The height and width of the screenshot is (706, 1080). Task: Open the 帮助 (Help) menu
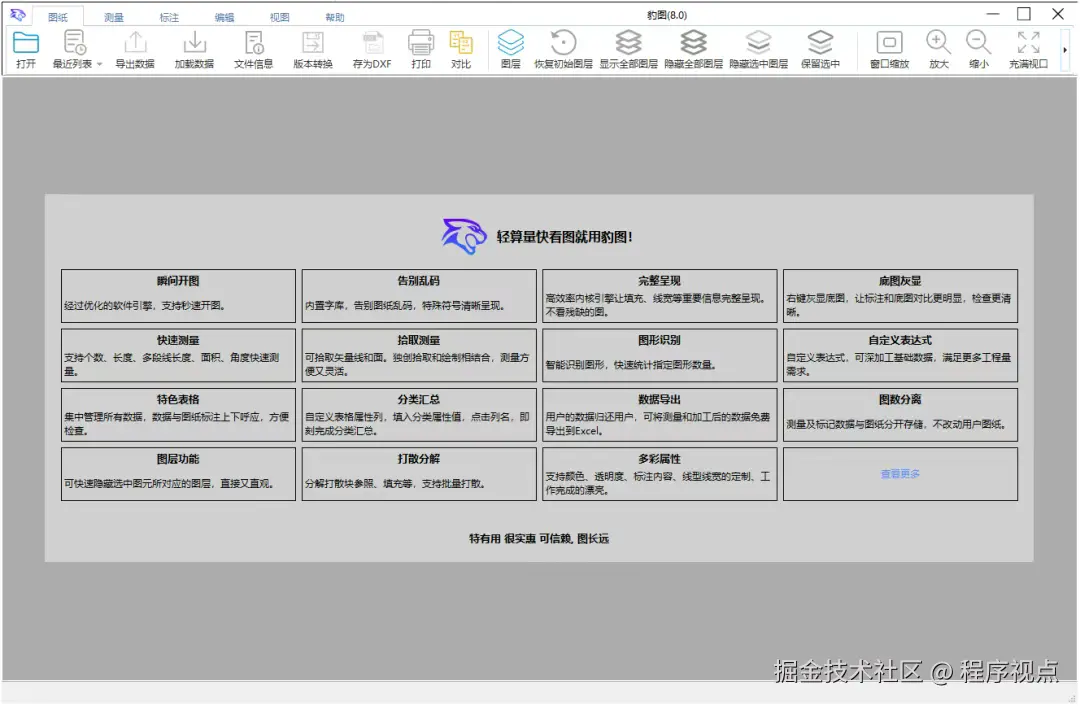[334, 15]
